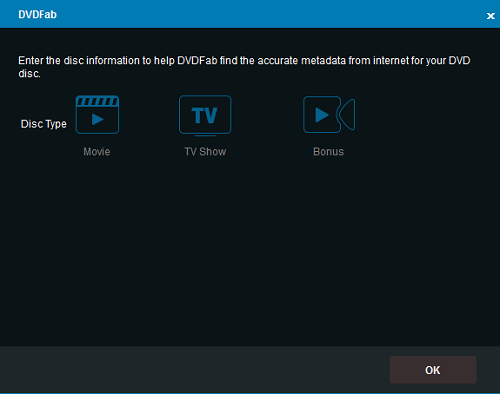Image resolution: width=500 pixels, height=394 pixels.
Task: Click the "Disc Type" label
Action: (44, 124)
